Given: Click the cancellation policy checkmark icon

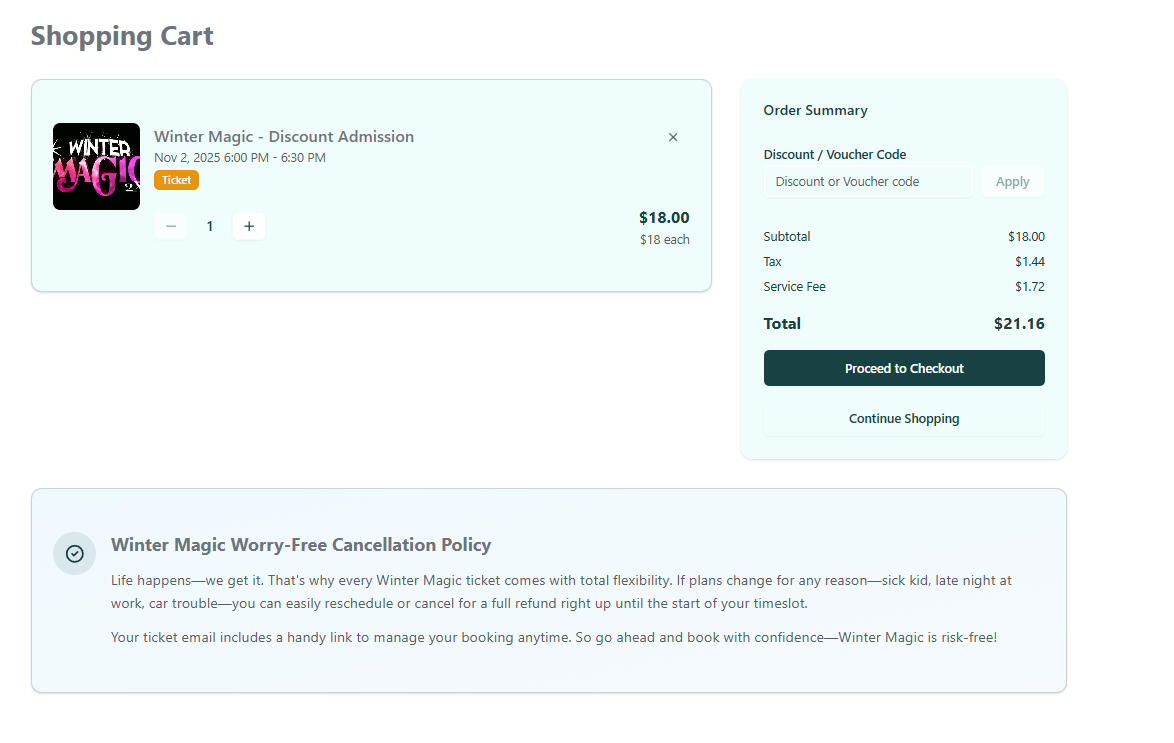Looking at the screenshot, I should tap(74, 554).
